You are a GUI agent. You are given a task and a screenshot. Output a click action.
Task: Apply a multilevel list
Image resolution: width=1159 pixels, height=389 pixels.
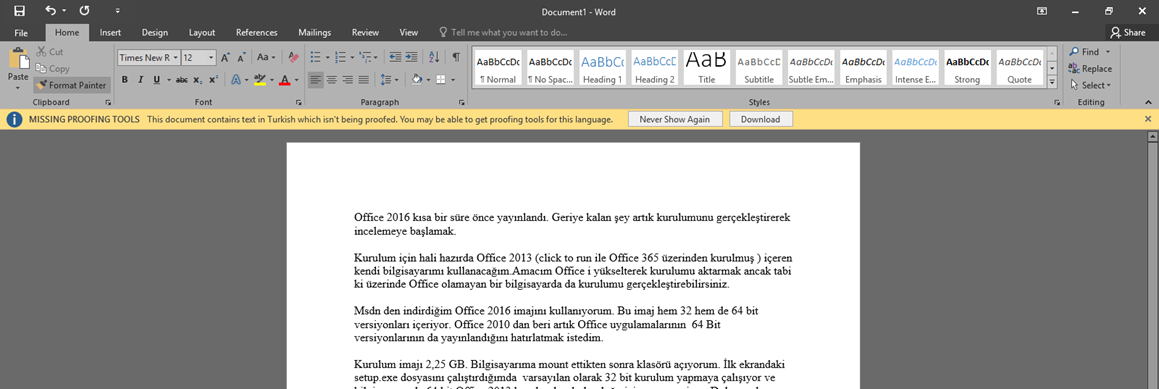click(365, 57)
